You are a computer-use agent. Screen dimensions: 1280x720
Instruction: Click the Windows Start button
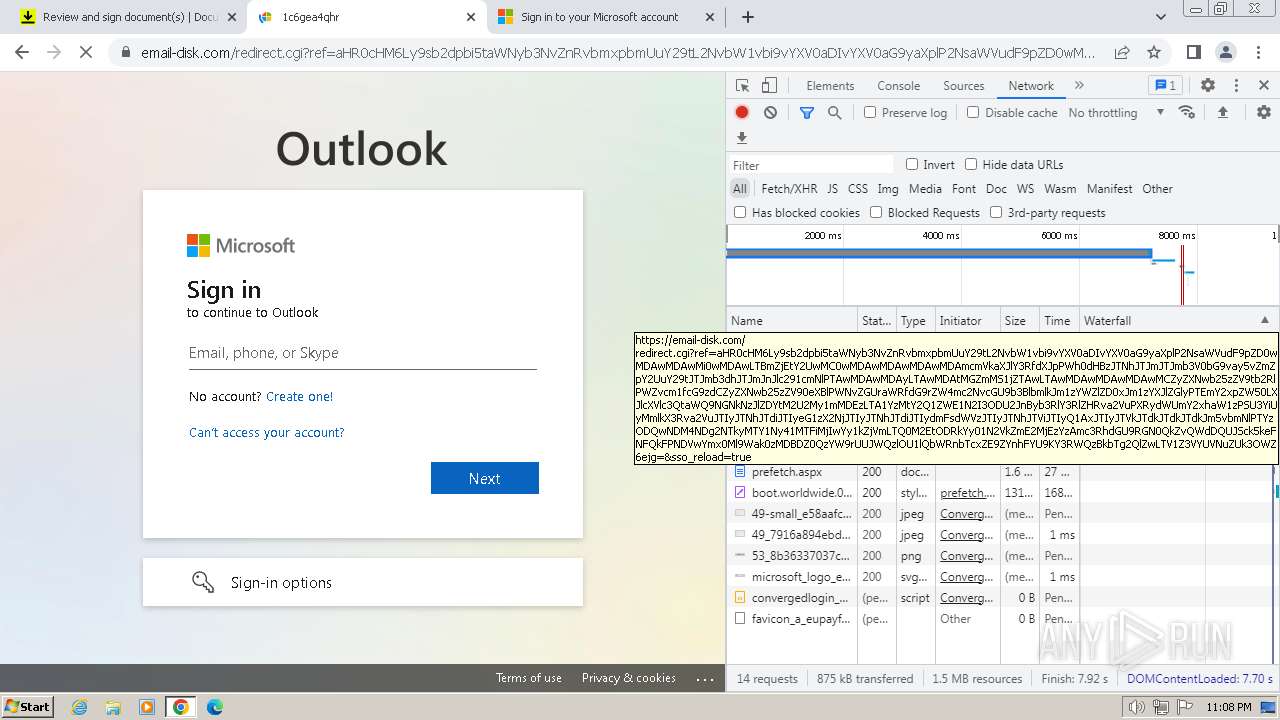pos(28,707)
